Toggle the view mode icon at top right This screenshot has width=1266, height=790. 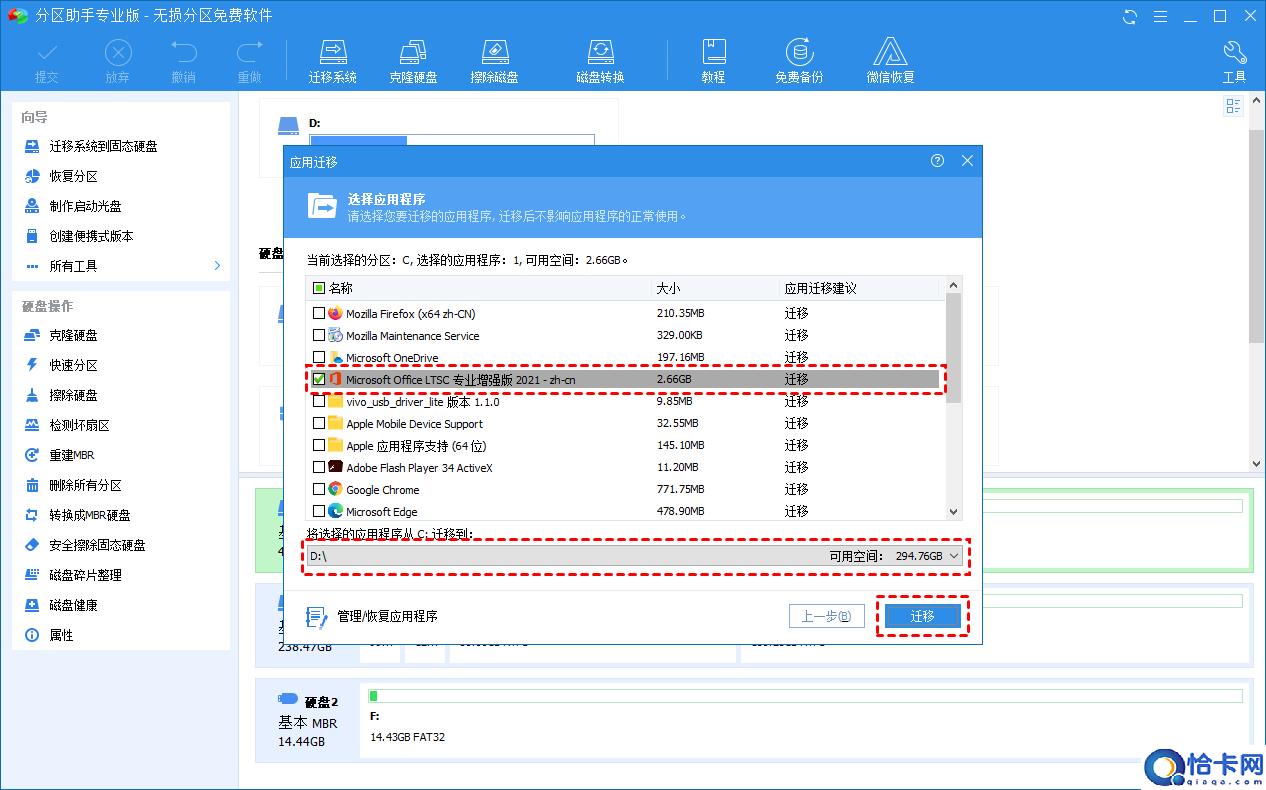click(1233, 106)
